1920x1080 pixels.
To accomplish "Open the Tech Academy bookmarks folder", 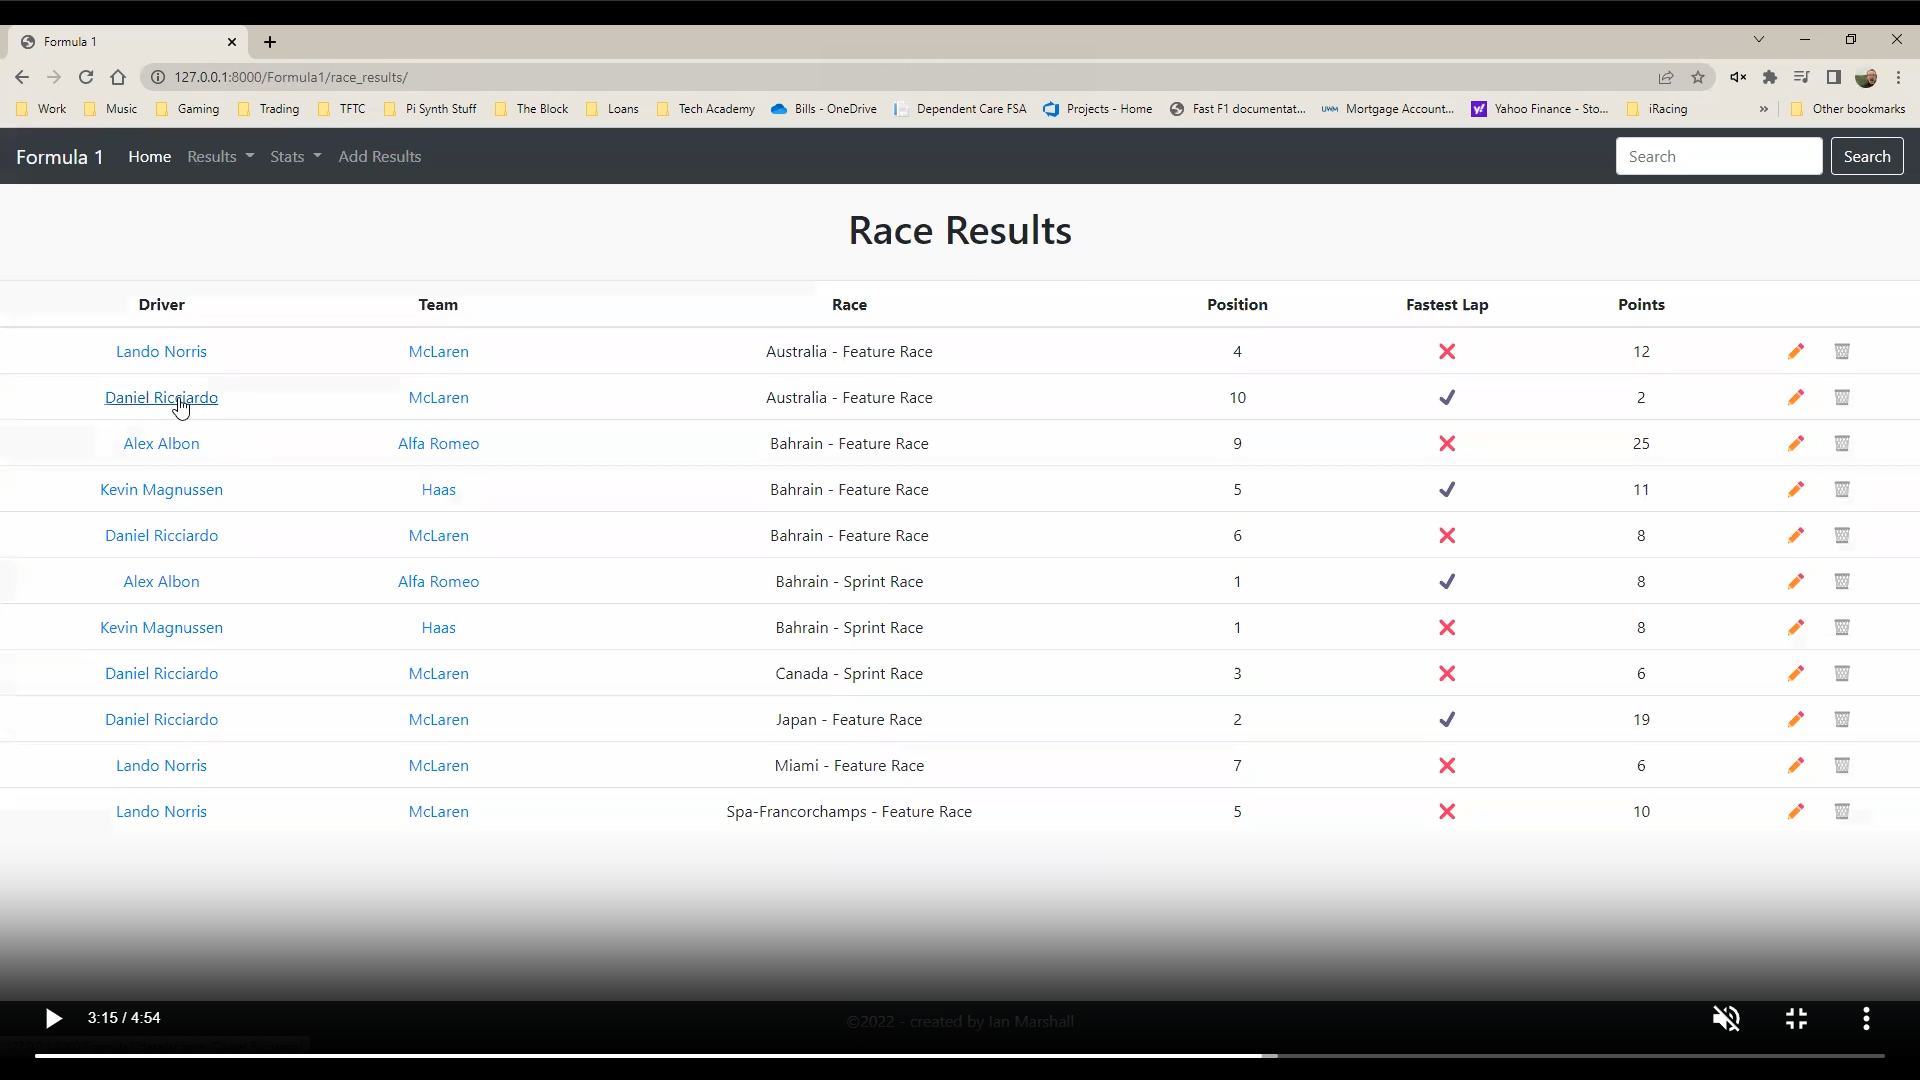I will point(706,109).
